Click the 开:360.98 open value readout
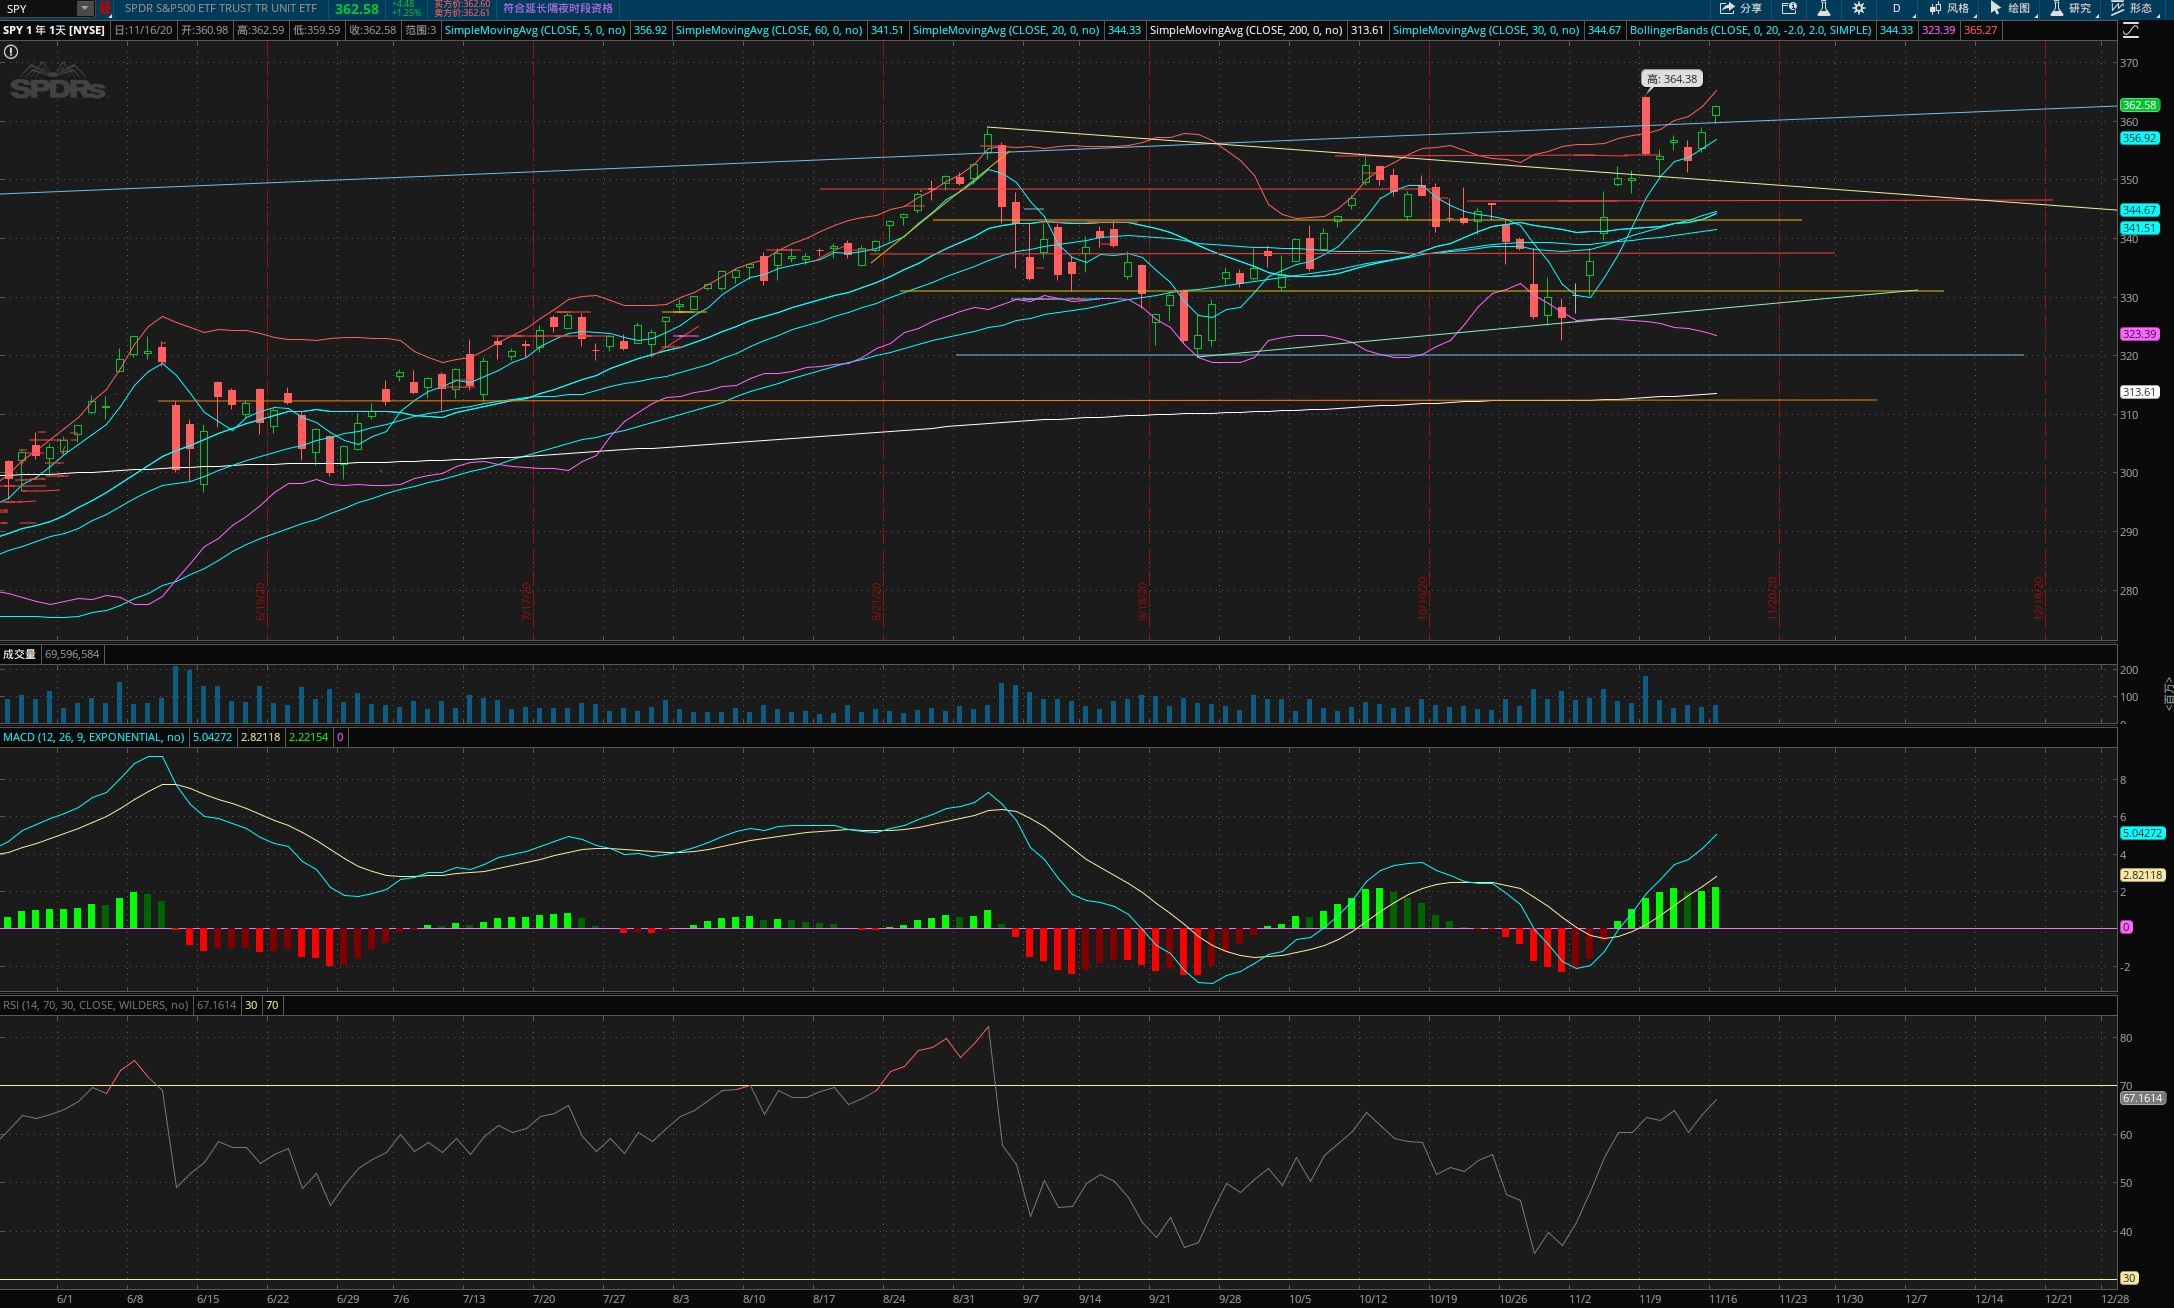This screenshot has width=2174, height=1308. coord(205,30)
